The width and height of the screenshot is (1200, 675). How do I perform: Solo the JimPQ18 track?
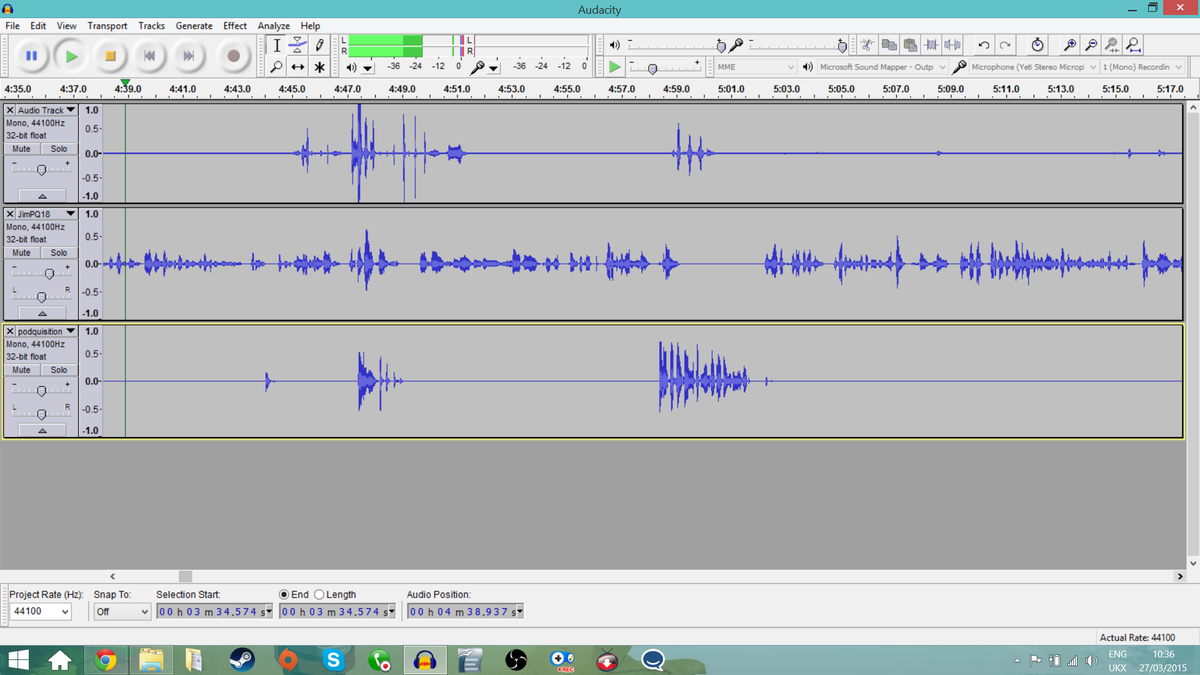pos(59,253)
